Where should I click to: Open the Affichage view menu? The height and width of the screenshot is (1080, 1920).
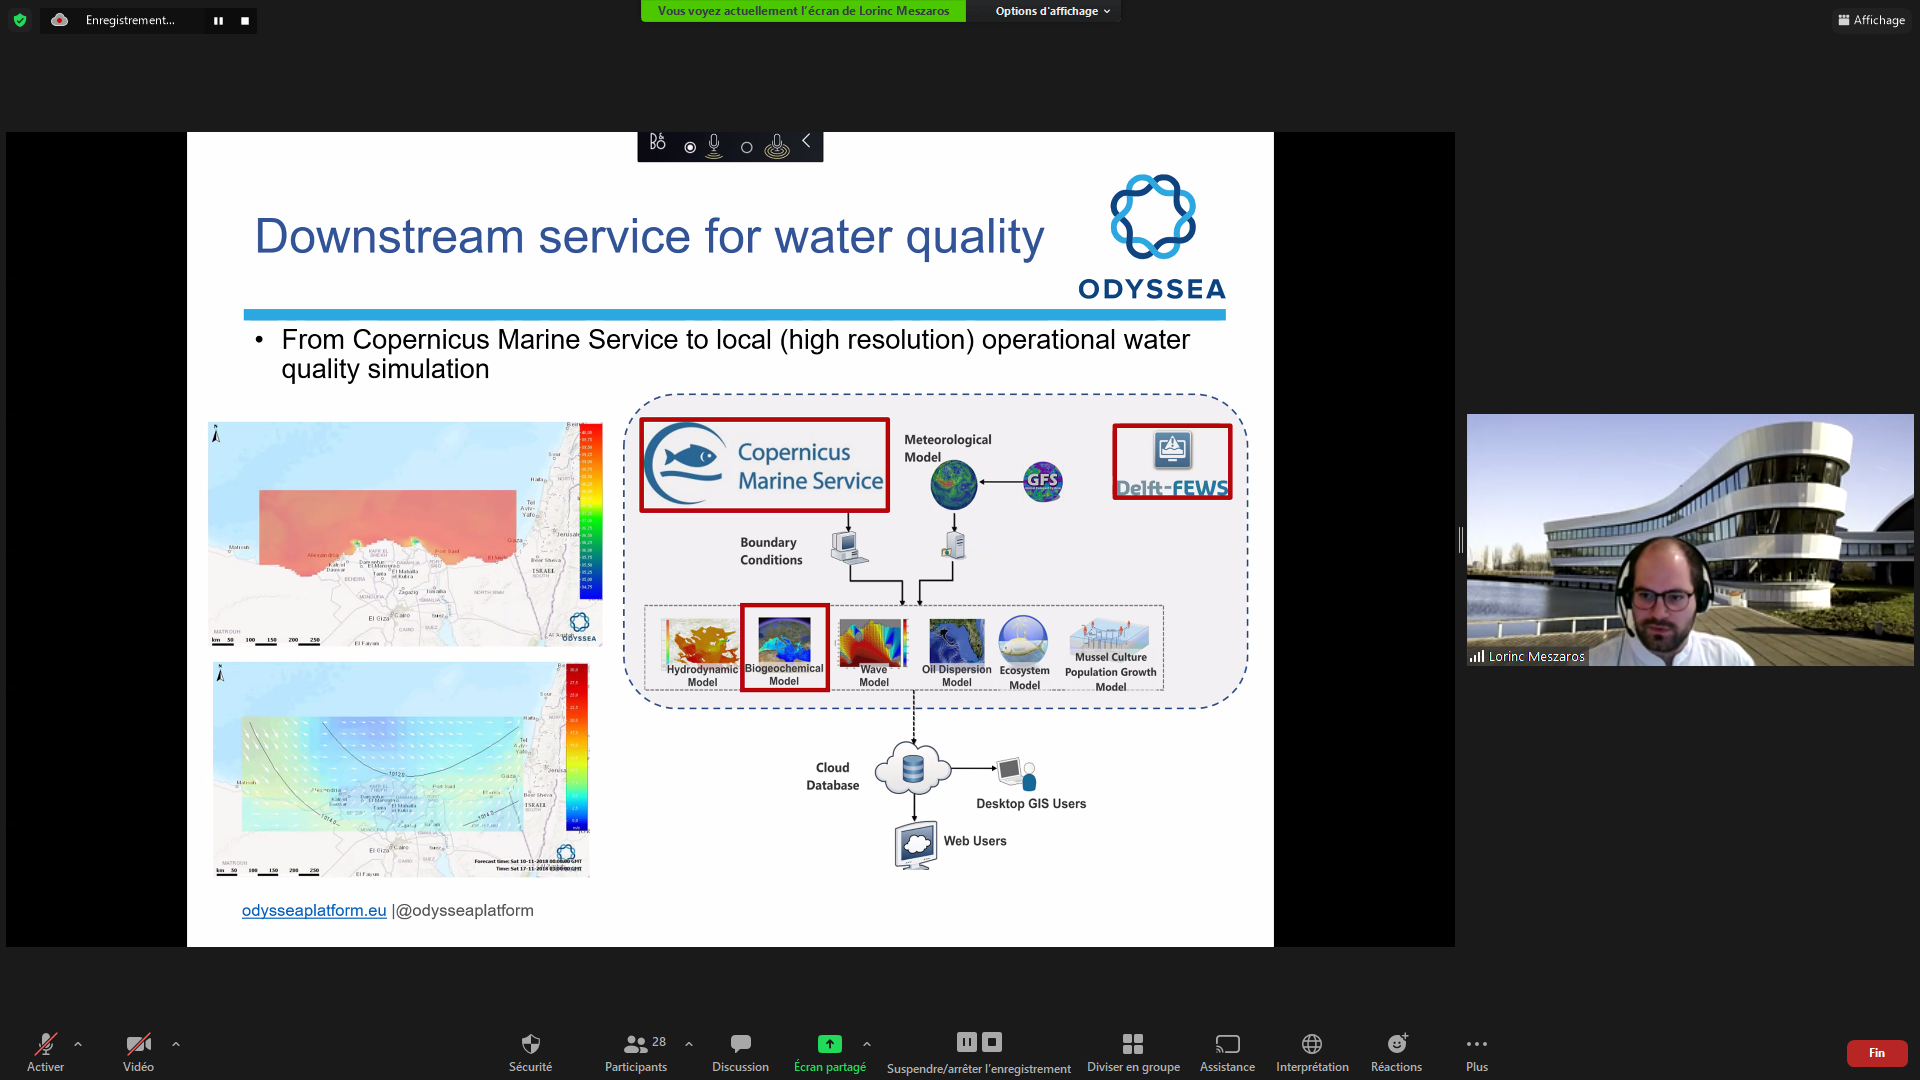[x=1871, y=20]
